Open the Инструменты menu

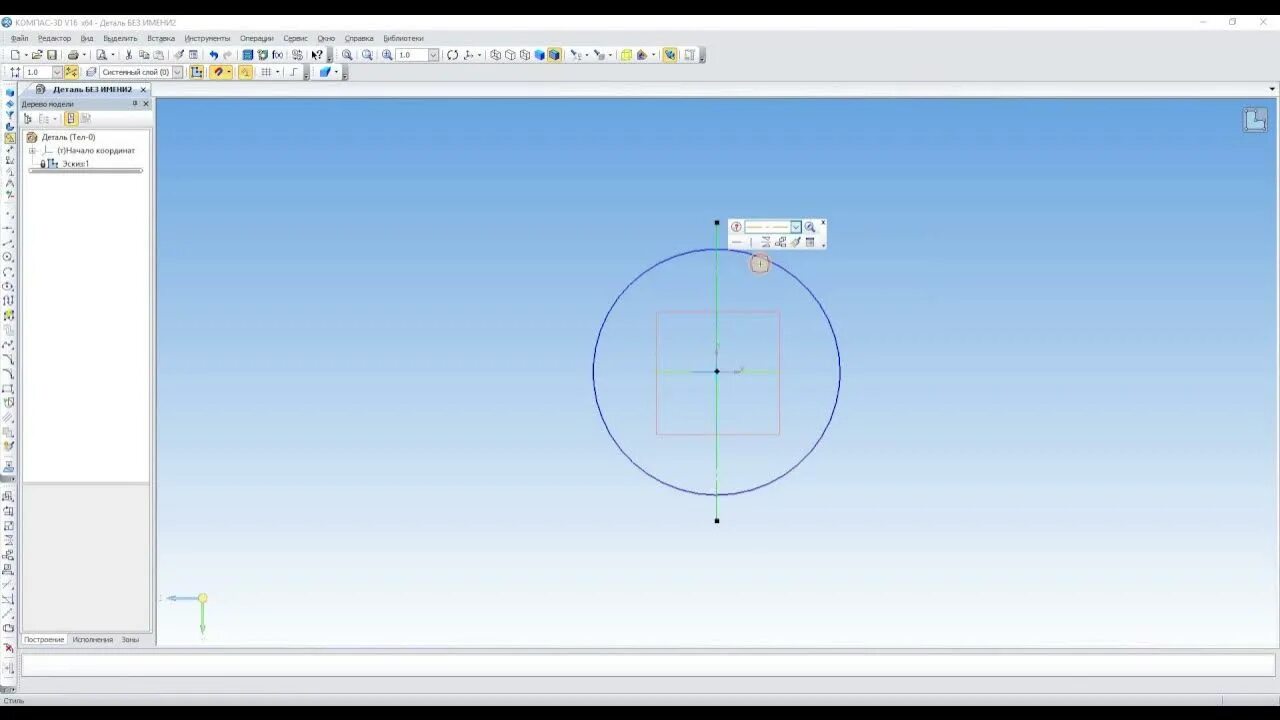tap(207, 38)
